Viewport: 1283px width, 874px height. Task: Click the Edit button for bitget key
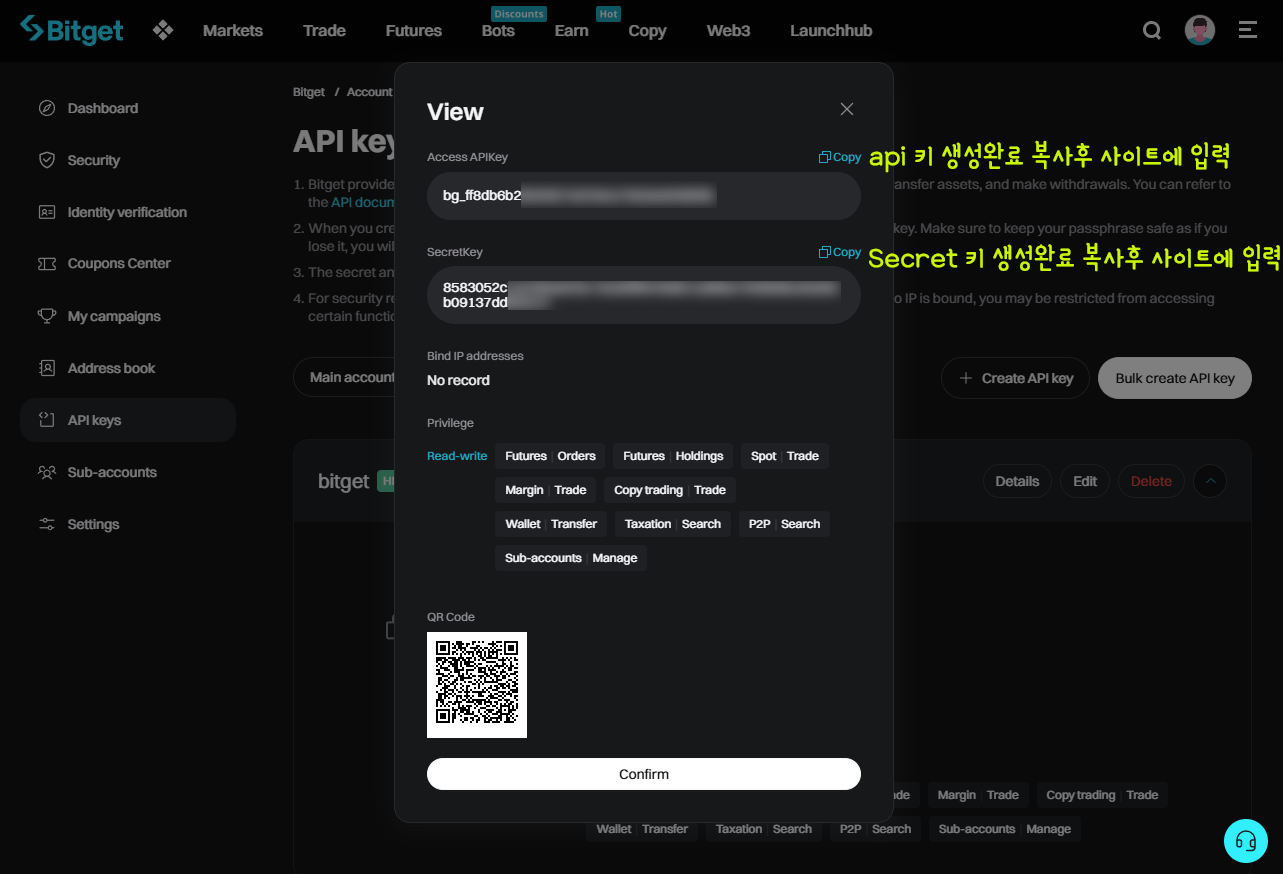click(1085, 481)
